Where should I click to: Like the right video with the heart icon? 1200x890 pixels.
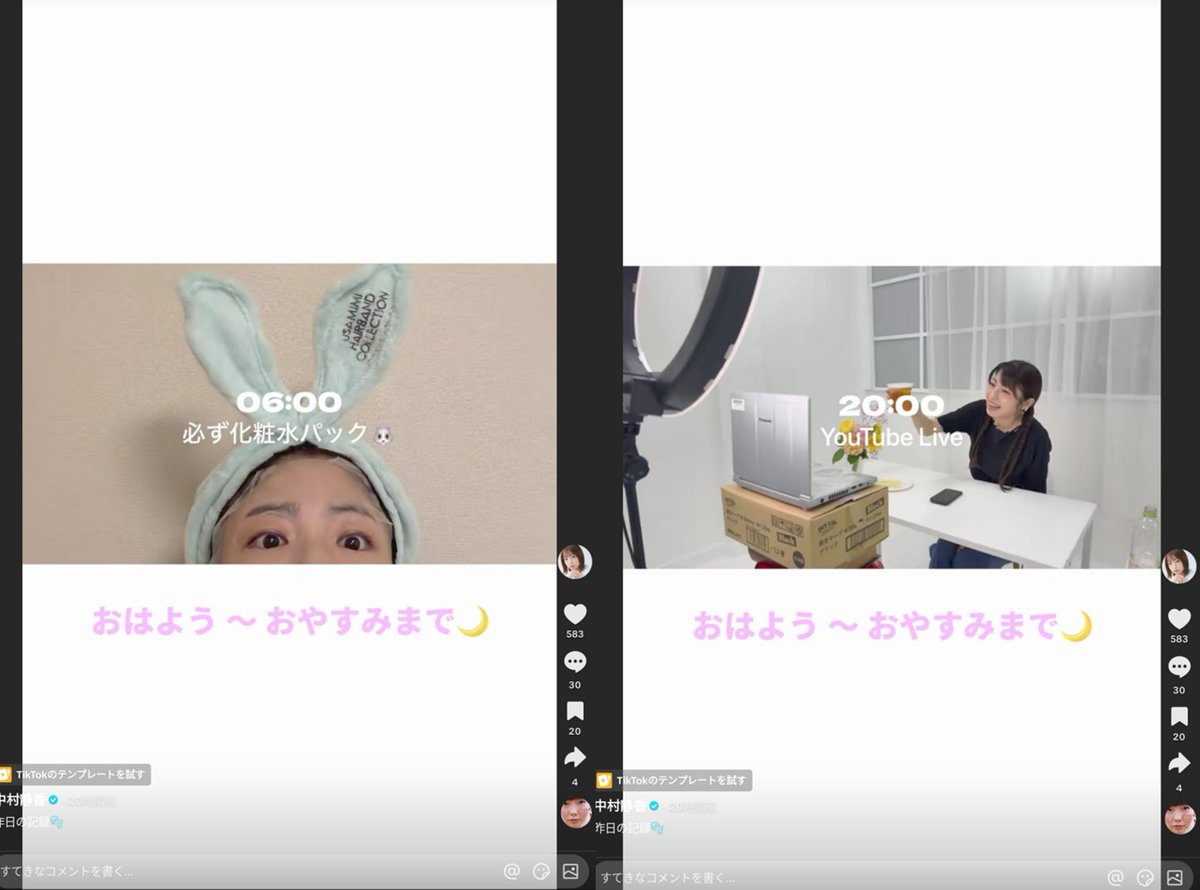[1179, 619]
